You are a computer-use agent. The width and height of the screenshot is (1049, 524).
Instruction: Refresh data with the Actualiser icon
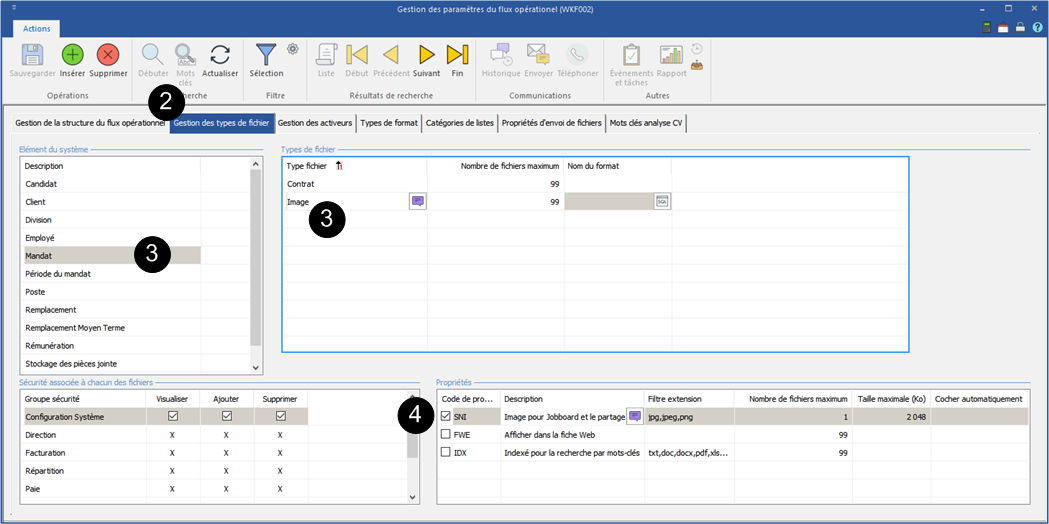pos(220,55)
